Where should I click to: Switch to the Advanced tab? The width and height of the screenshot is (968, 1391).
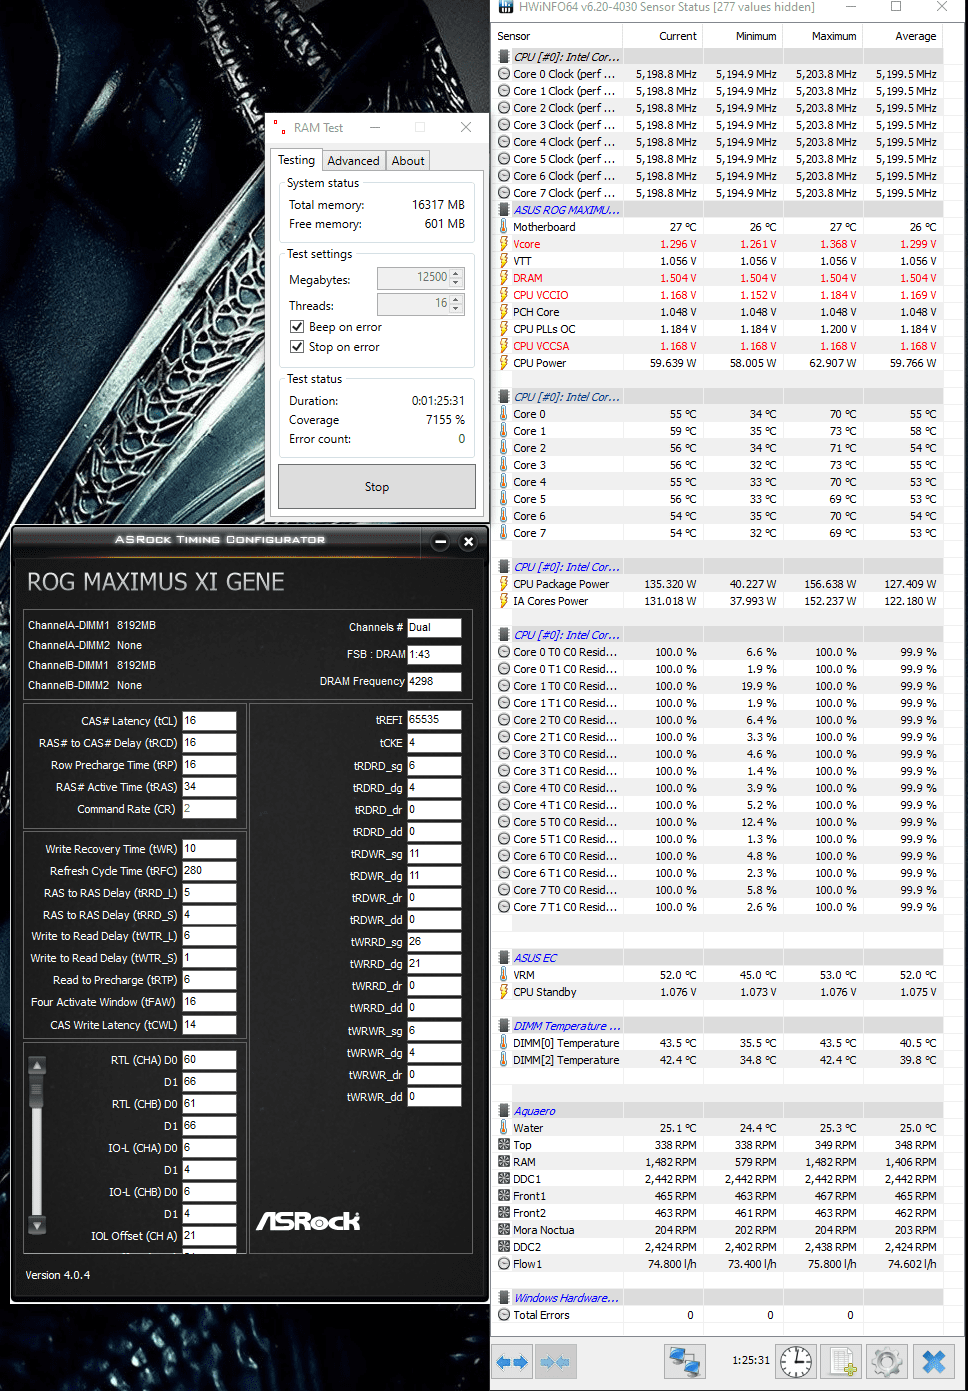coord(353,161)
